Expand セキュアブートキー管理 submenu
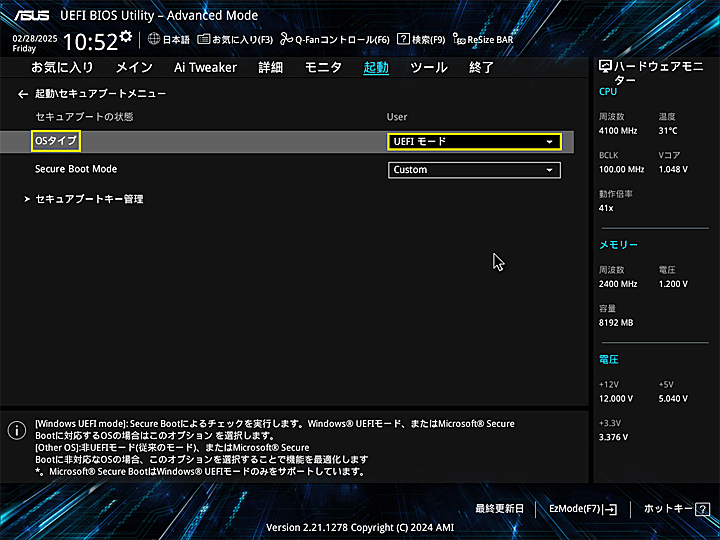This screenshot has height=540, width=720. [x=89, y=199]
